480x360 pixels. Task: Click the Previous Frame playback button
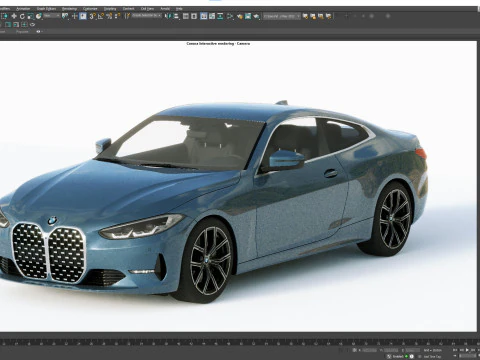point(462,350)
